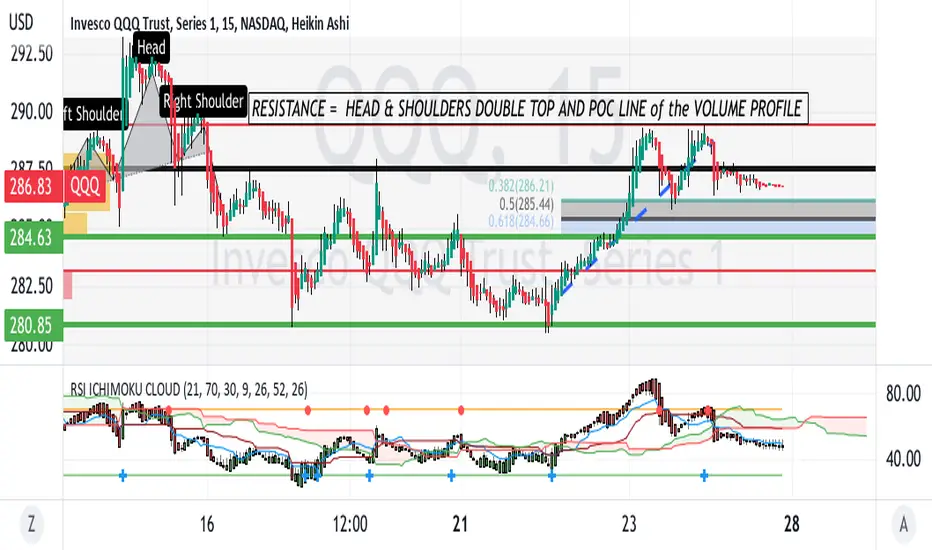
Task: Select the Head pattern label
Action: tap(151, 48)
